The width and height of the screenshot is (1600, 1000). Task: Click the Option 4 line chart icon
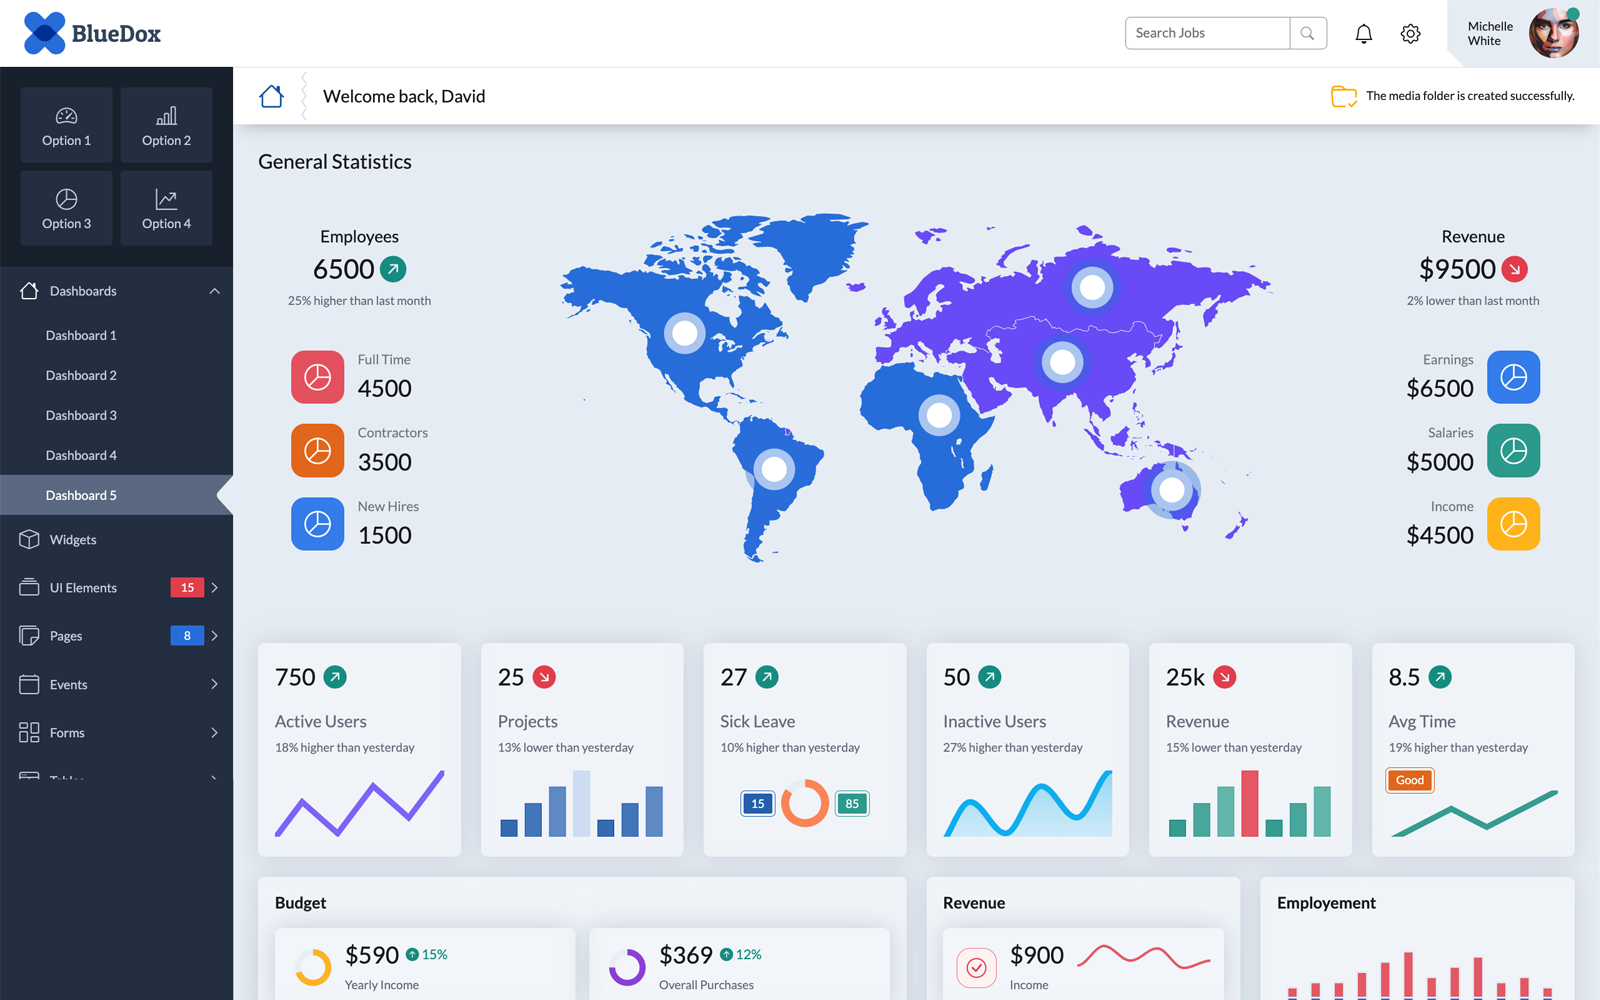pos(166,198)
